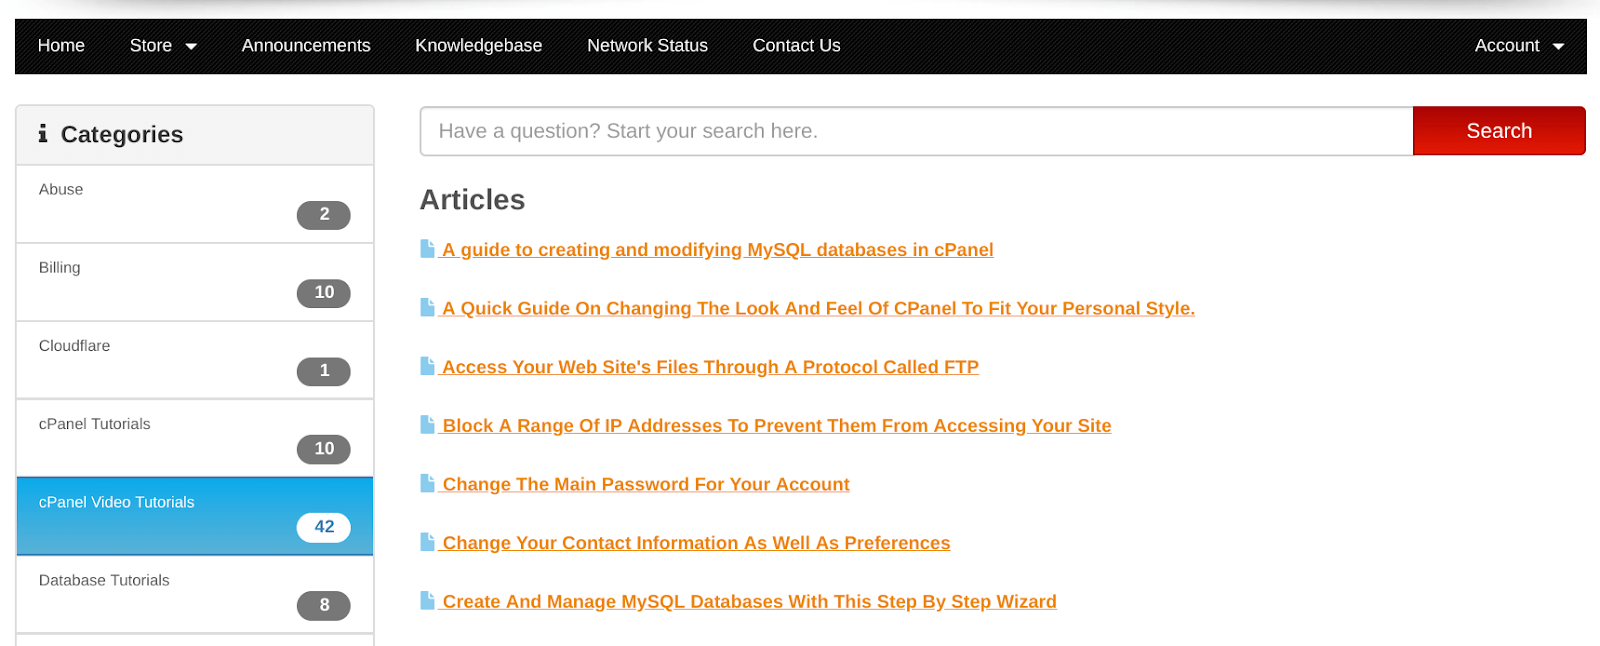Go to Network Status page

click(647, 46)
